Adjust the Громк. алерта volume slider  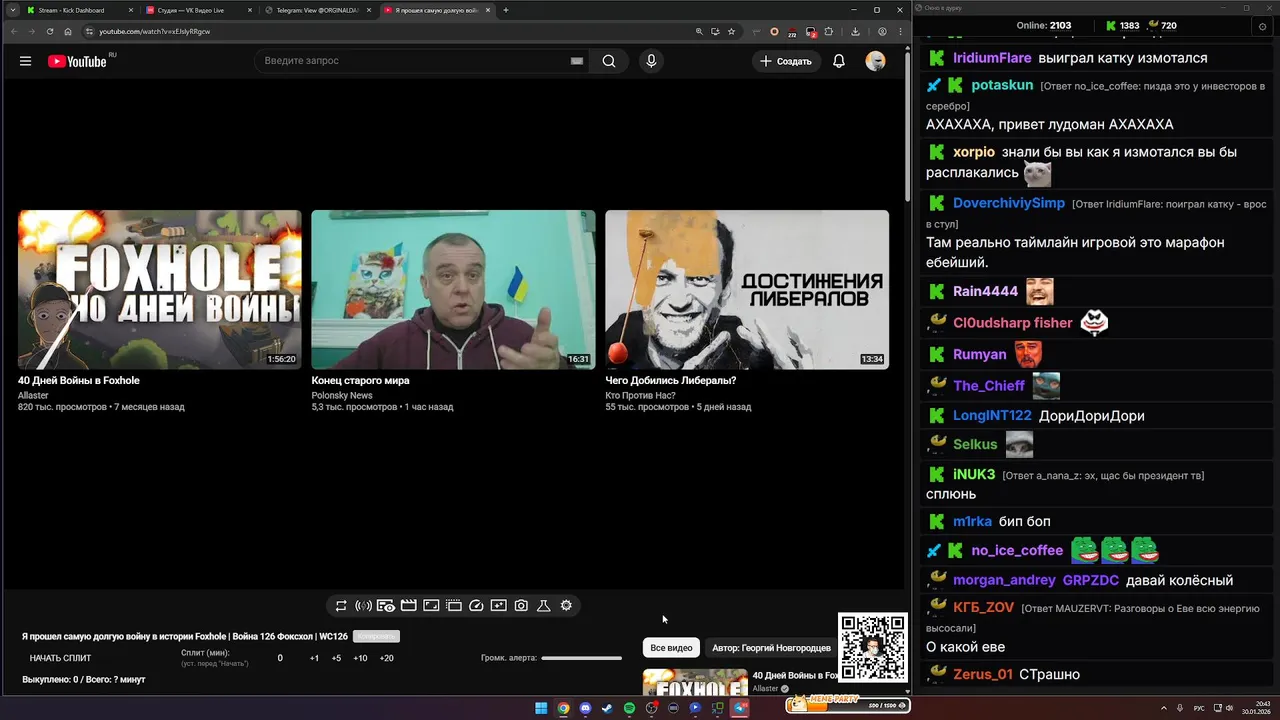pyautogui.click(x=581, y=658)
